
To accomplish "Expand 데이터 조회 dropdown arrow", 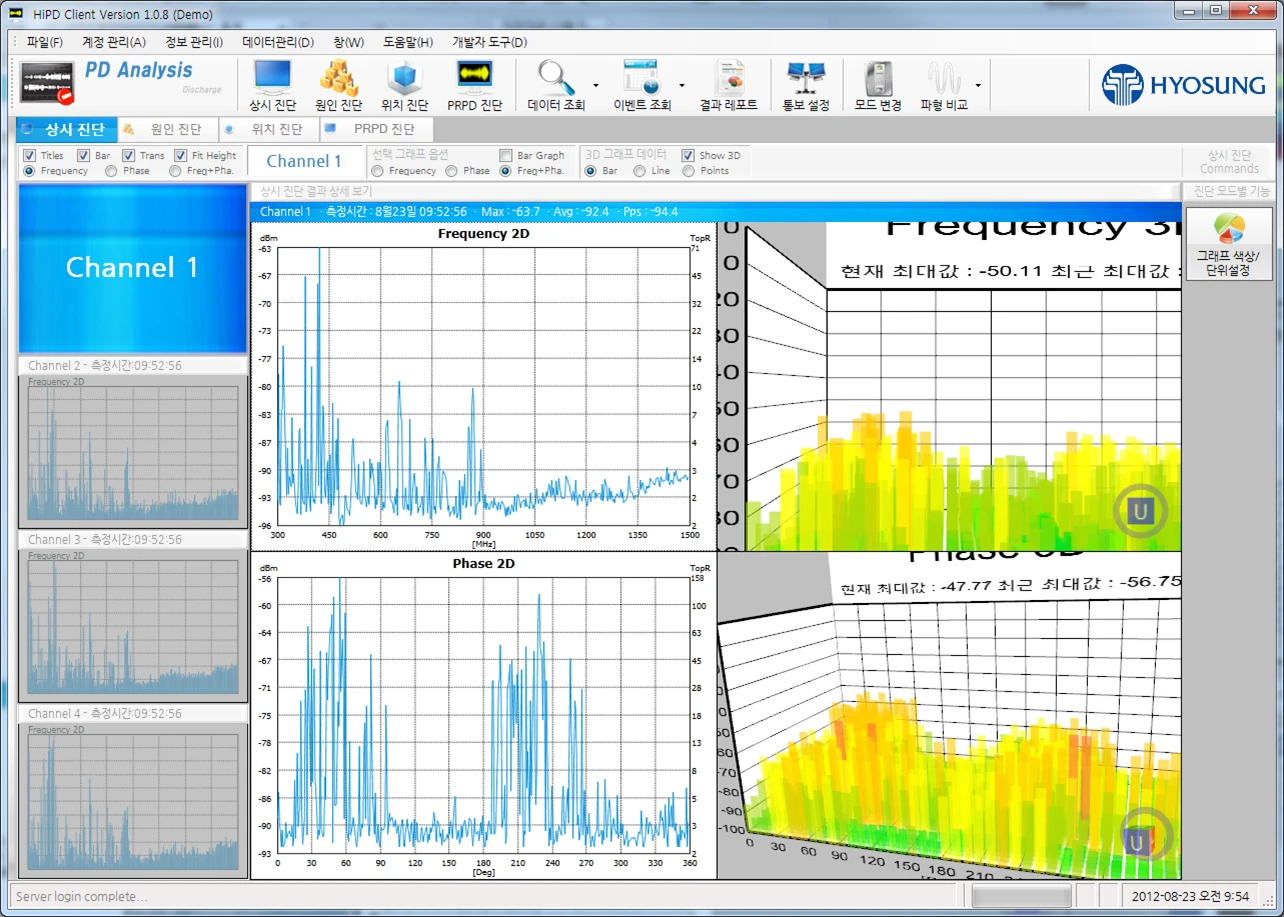I will [x=596, y=85].
